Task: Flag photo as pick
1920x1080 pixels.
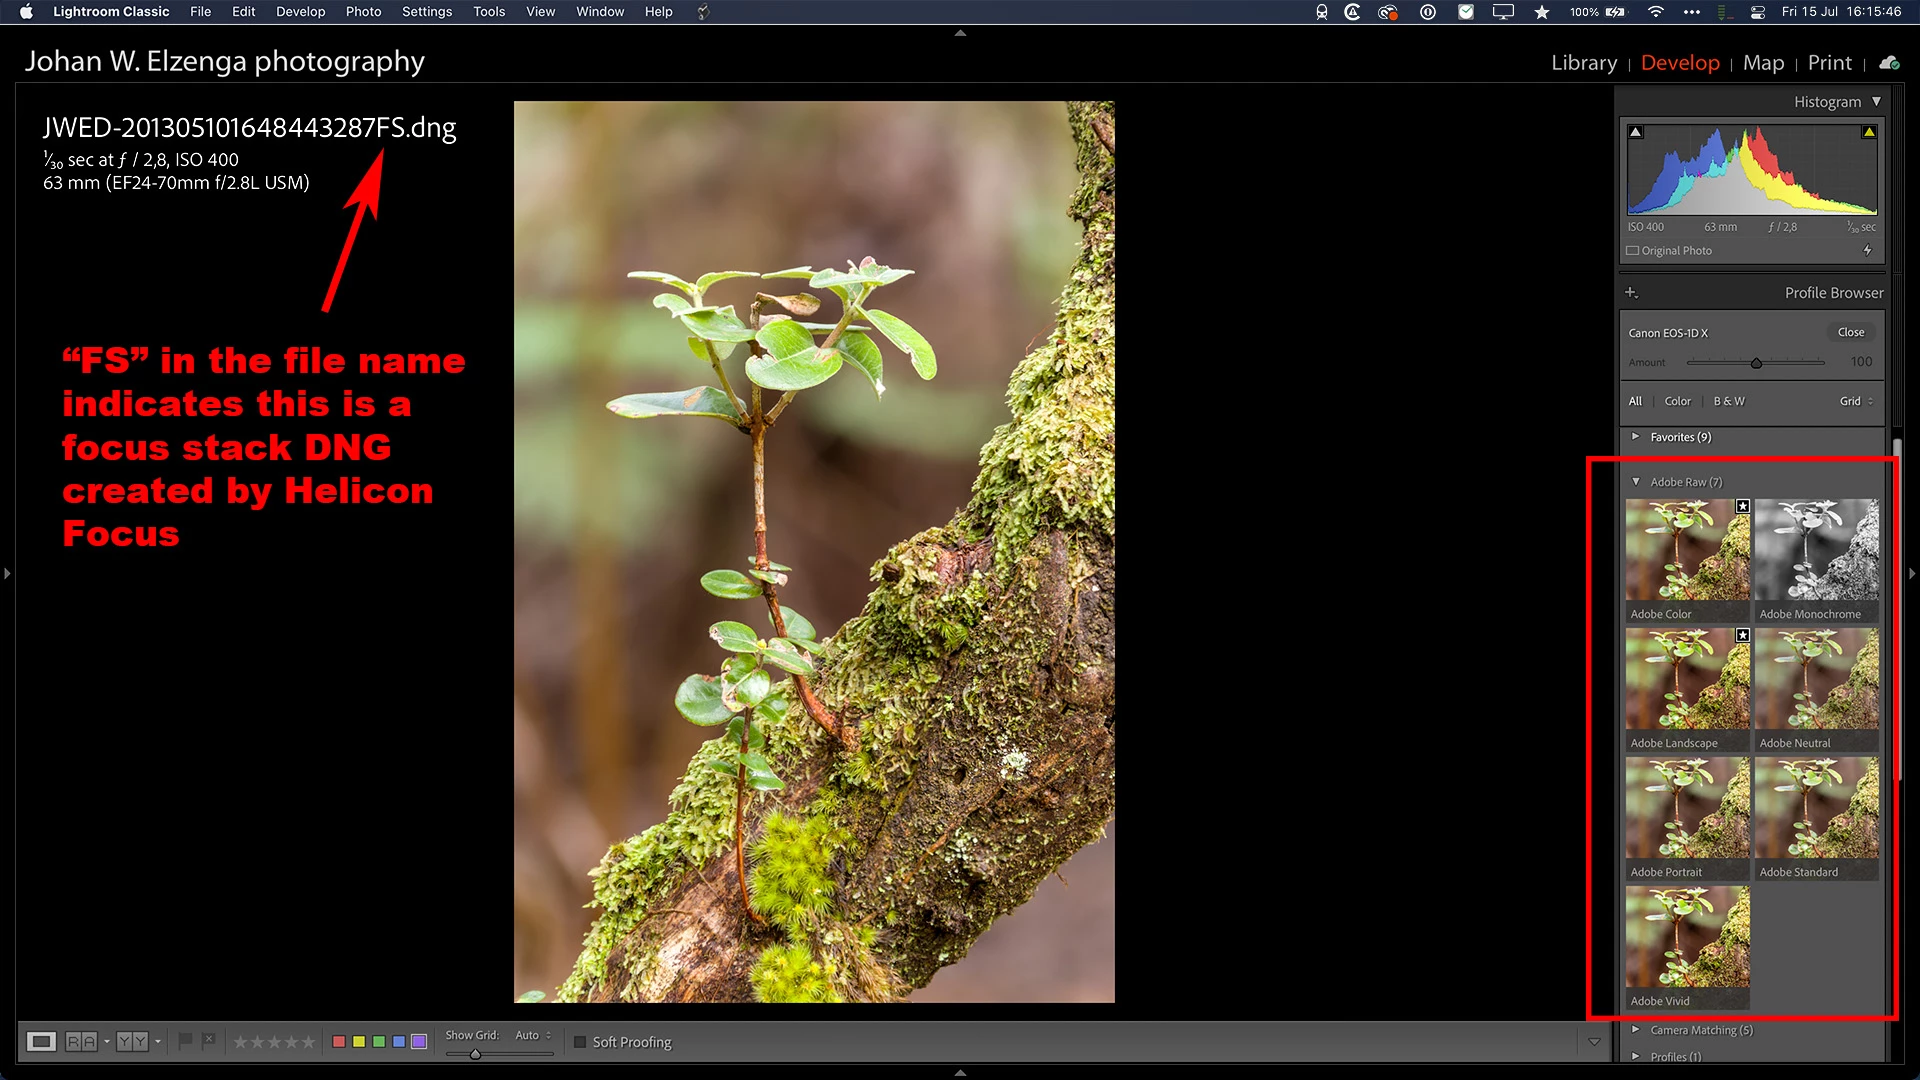Action: 185,1041
